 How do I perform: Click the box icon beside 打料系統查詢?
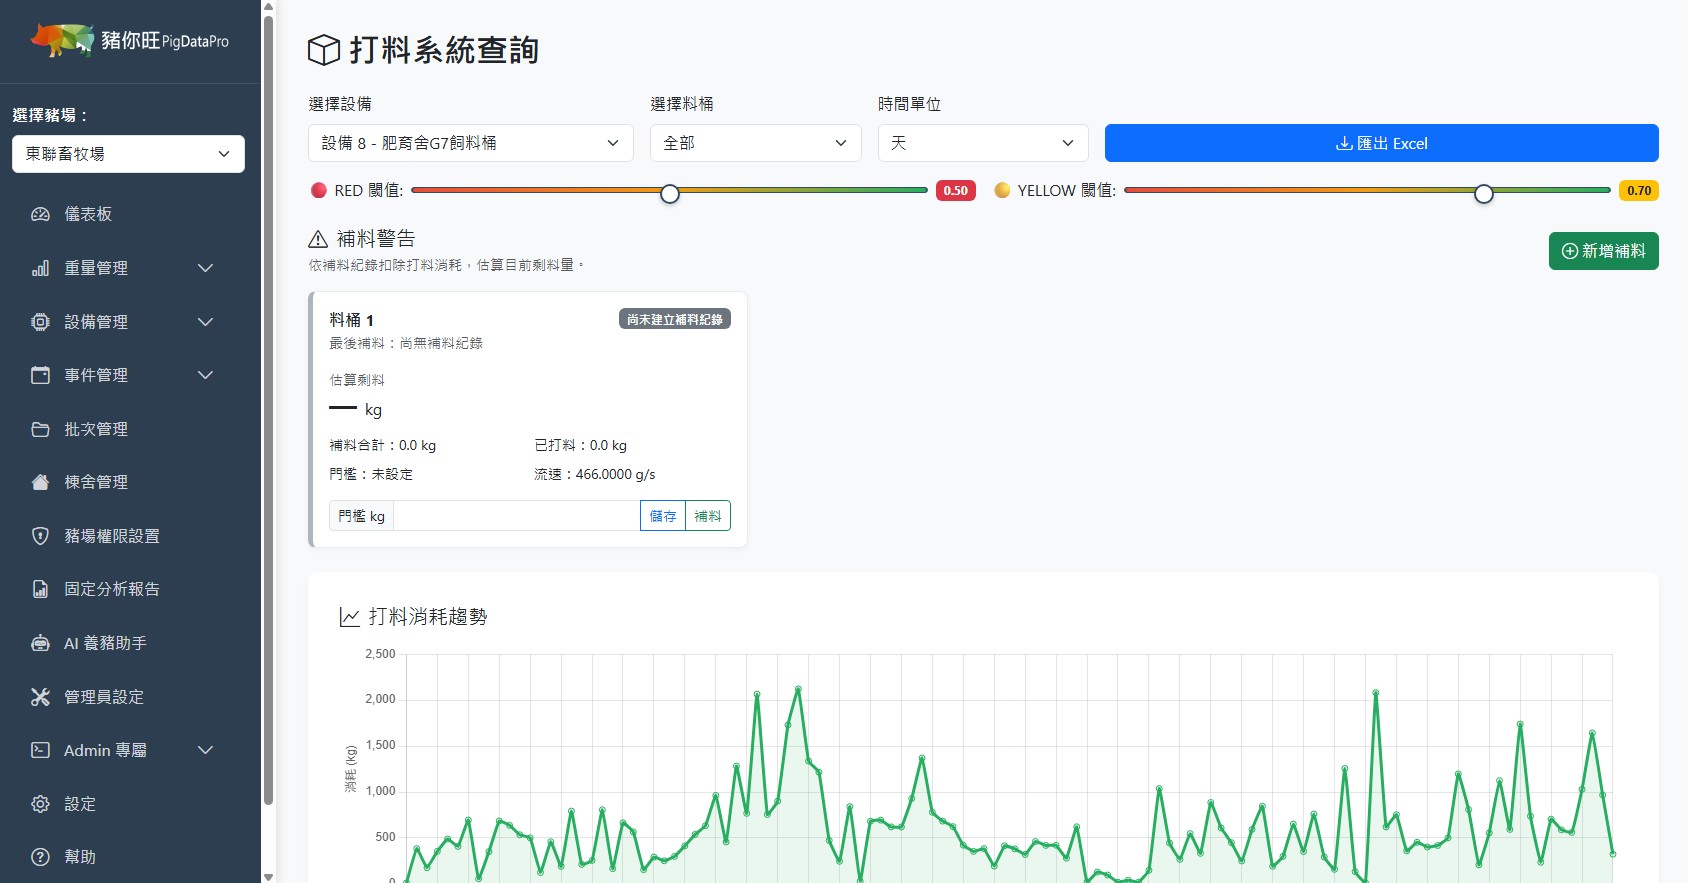coord(324,50)
